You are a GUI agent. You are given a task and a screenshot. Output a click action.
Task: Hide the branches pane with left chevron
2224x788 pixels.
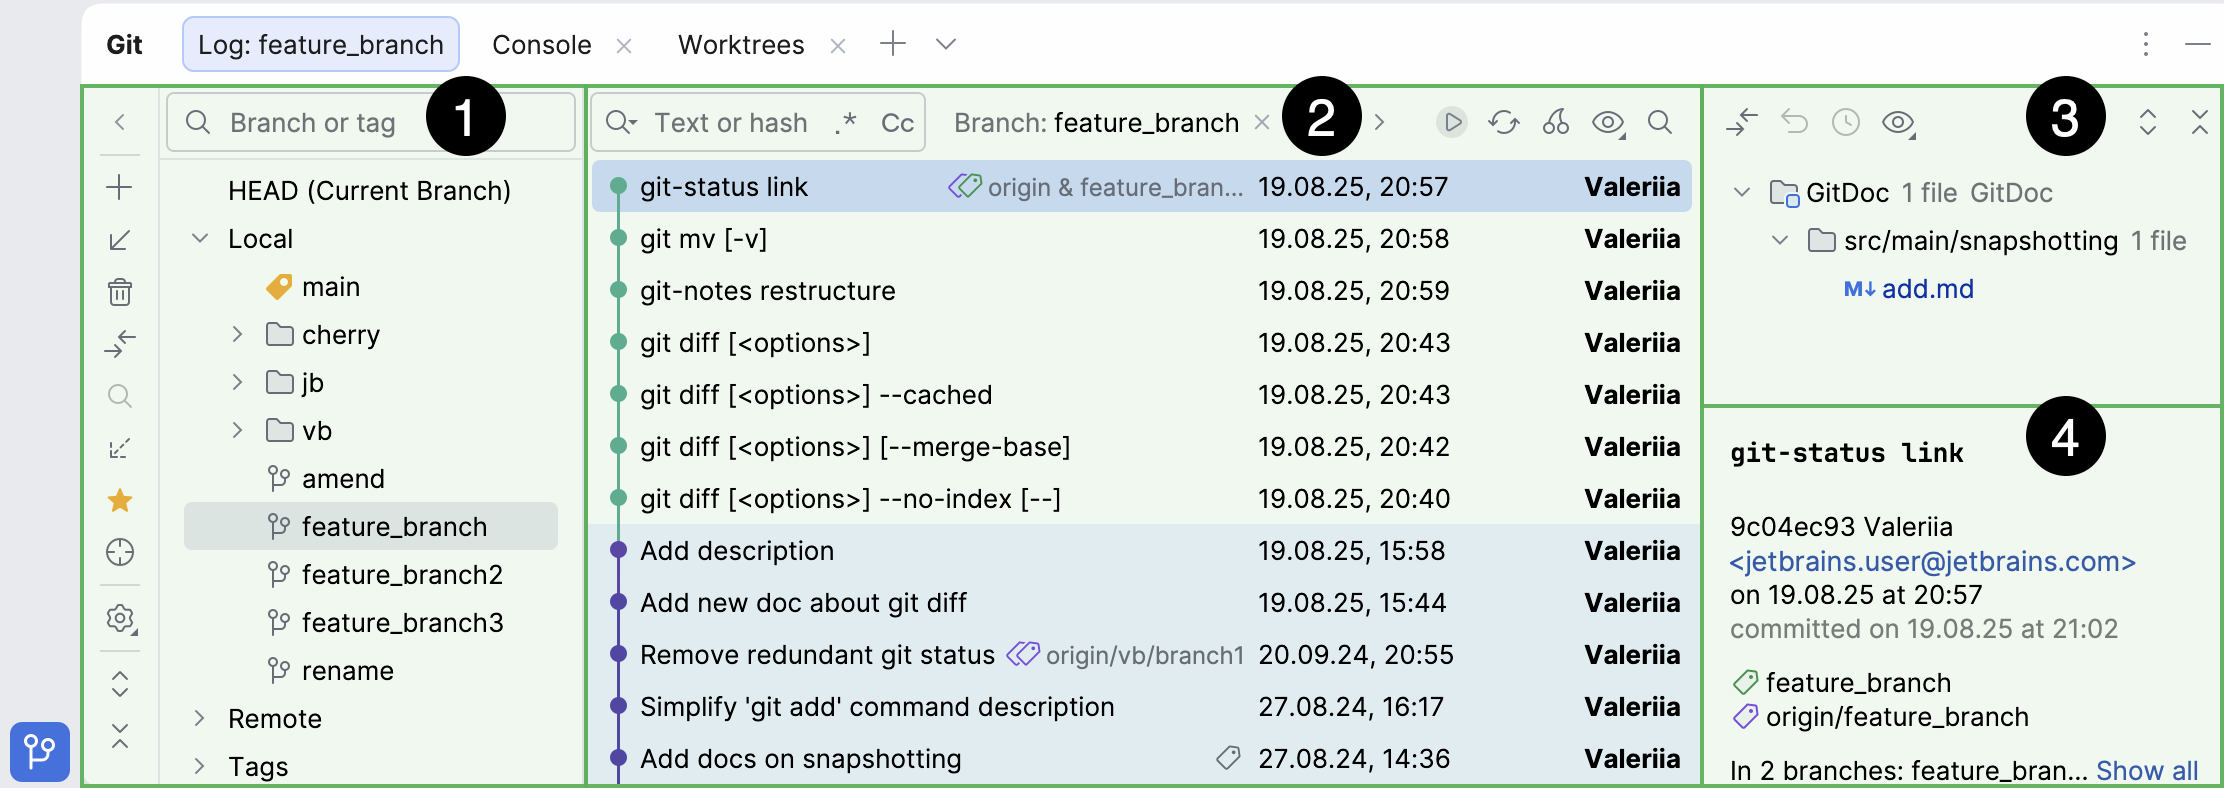pos(120,122)
